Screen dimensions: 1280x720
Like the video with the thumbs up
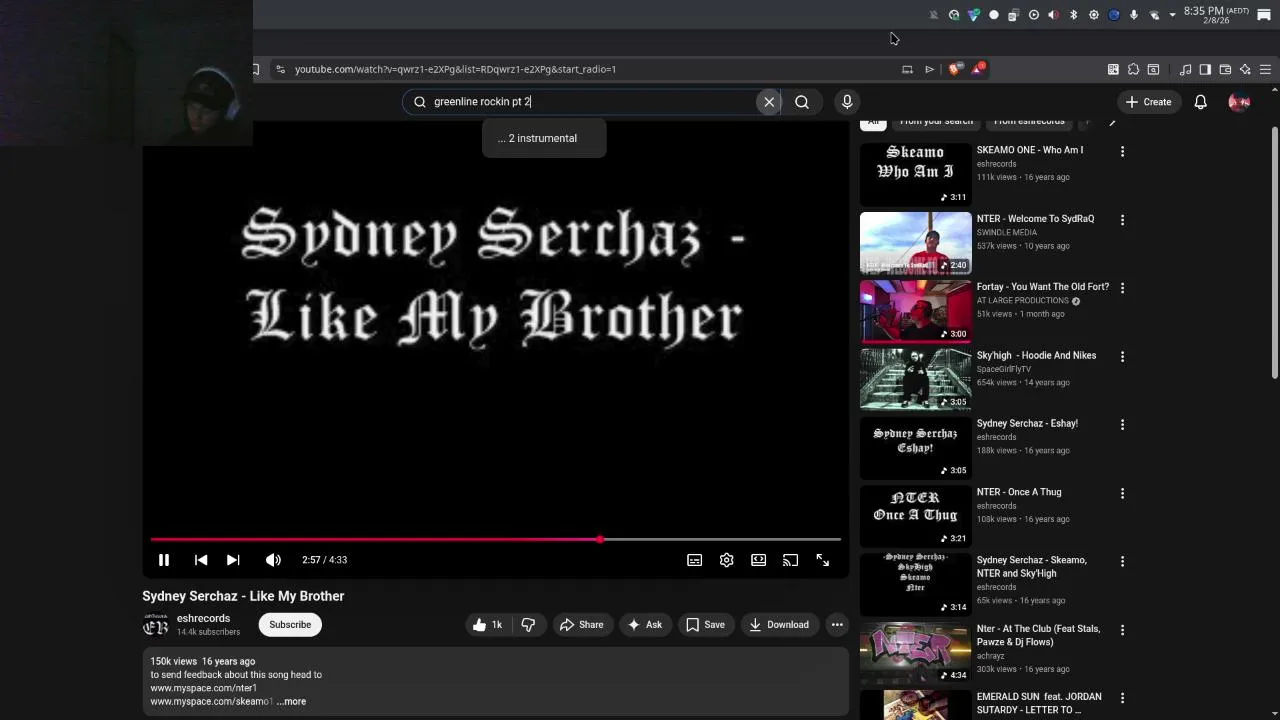point(488,625)
